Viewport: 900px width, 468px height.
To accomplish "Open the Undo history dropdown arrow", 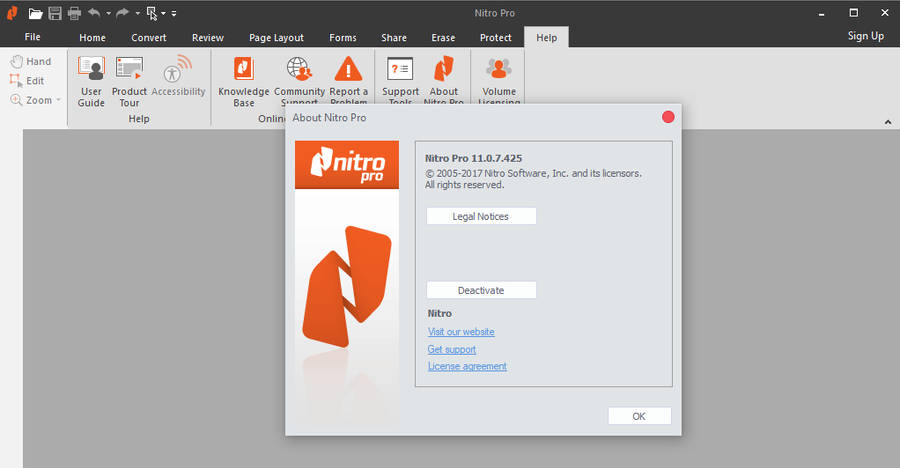I will [x=109, y=14].
